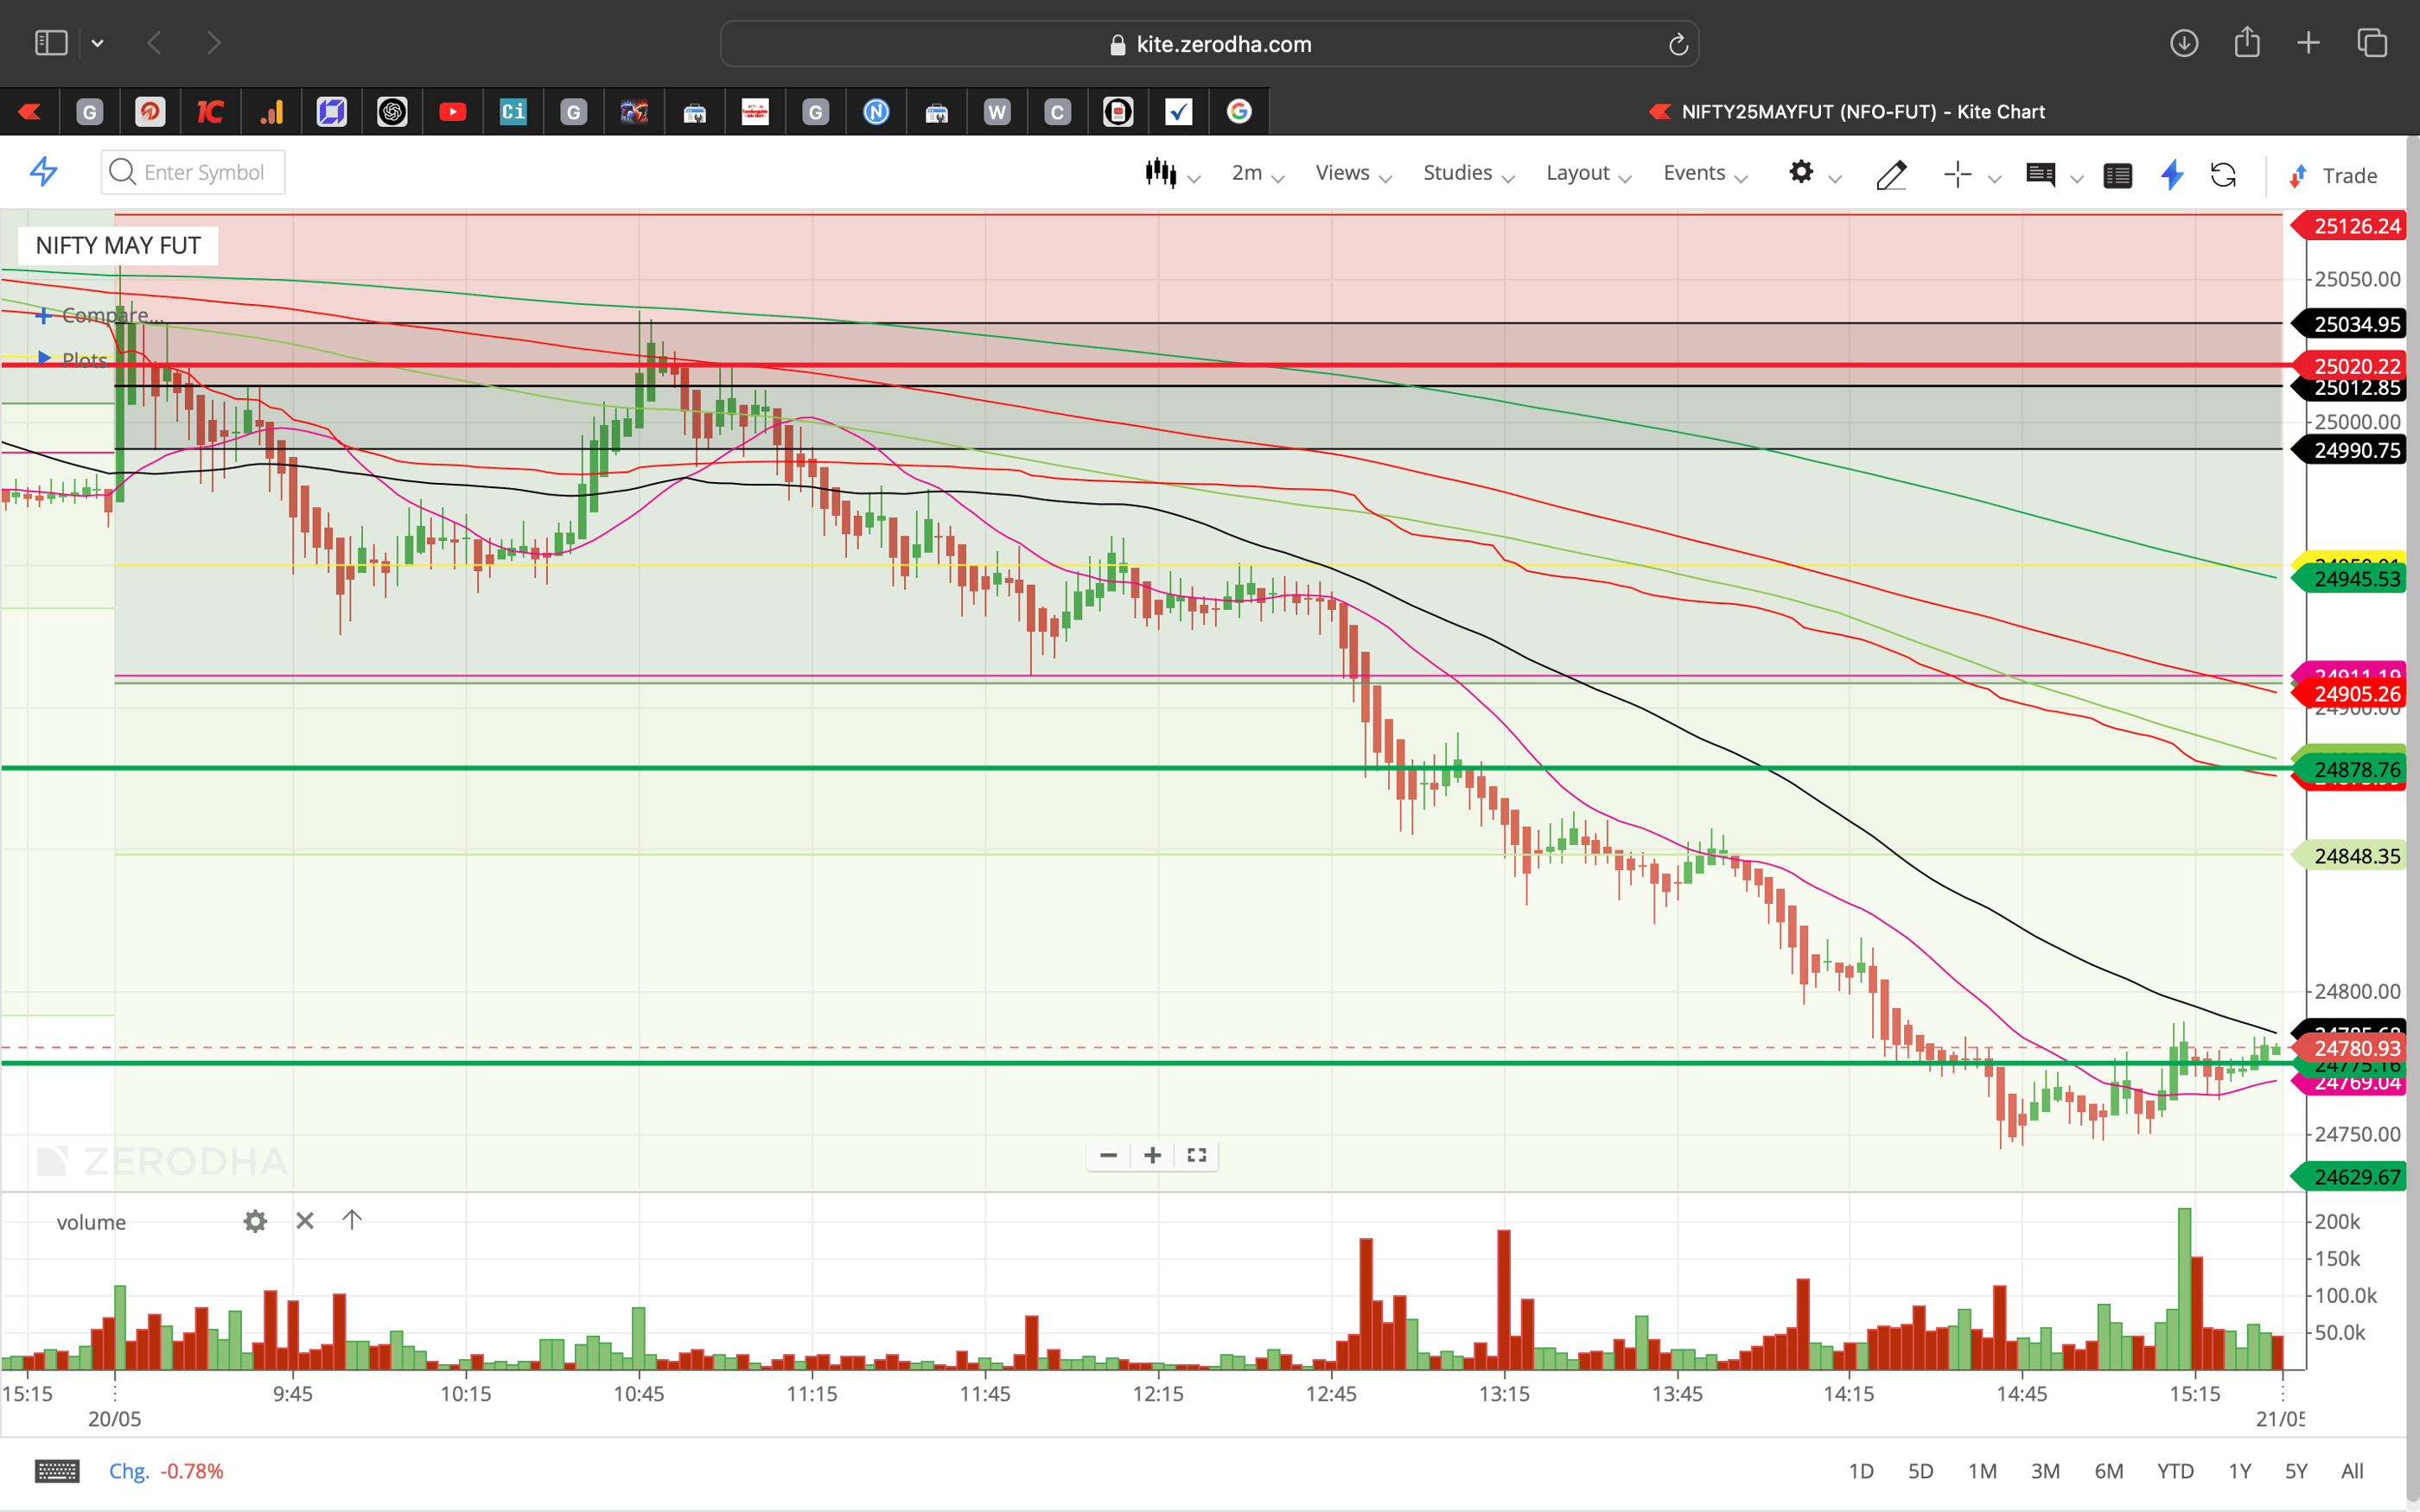Viewport: 2420px width, 1512px height.
Task: Click the fullscreen chart icon
Action: [x=1196, y=1155]
